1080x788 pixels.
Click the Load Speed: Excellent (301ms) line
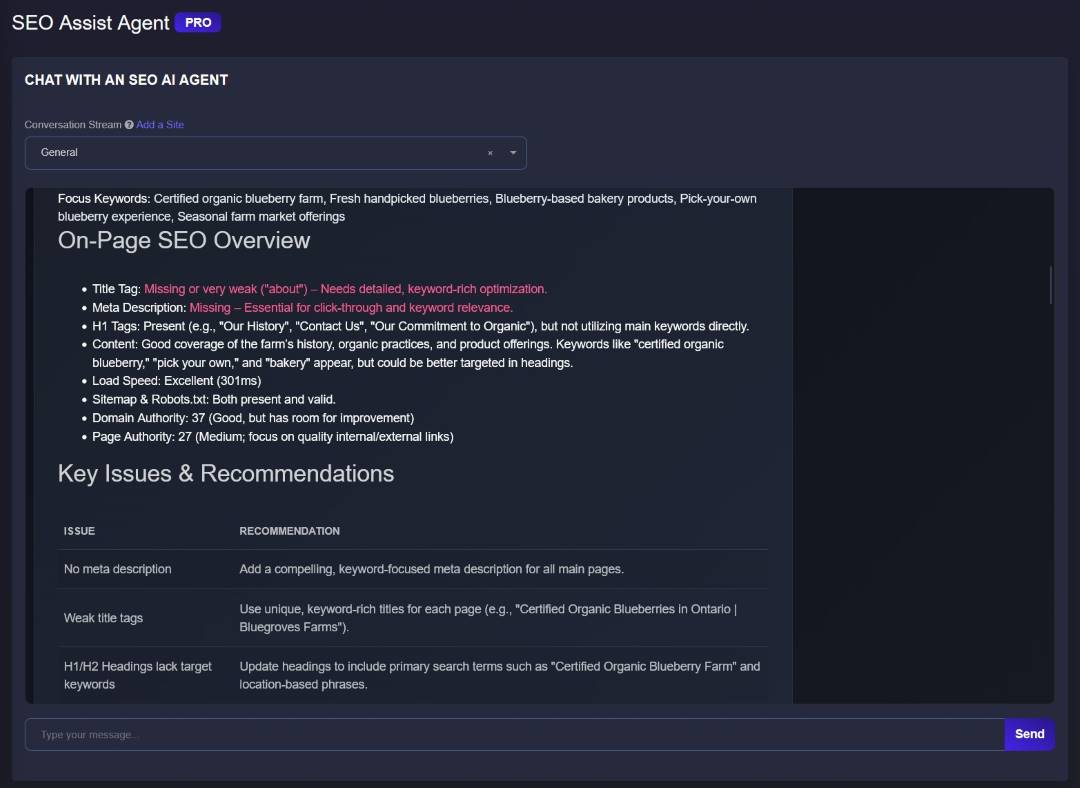pos(176,381)
